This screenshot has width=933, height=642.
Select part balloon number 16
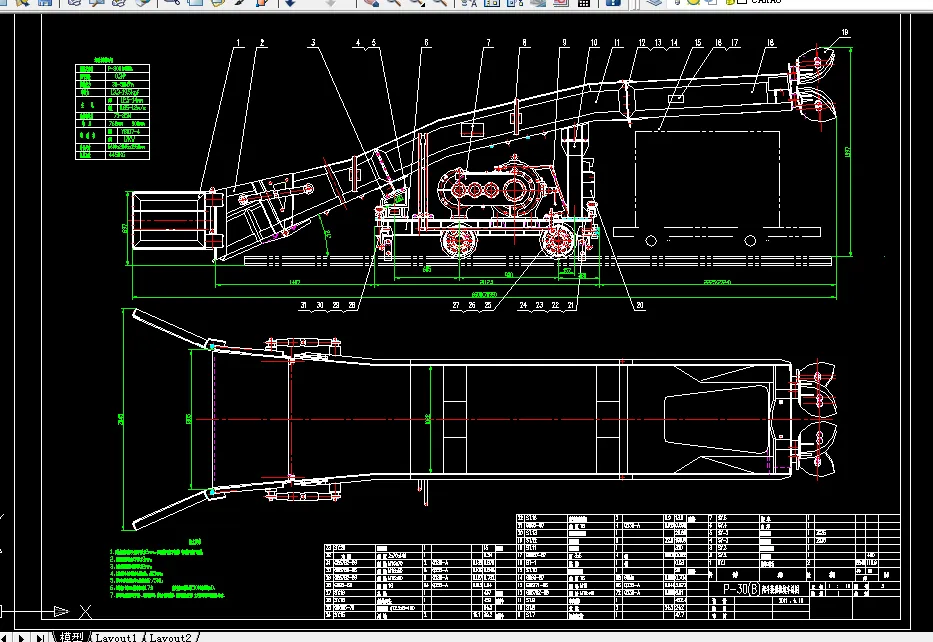click(718, 42)
